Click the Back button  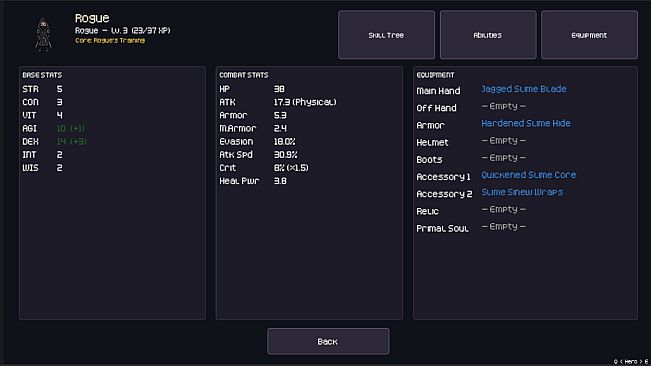pos(328,342)
